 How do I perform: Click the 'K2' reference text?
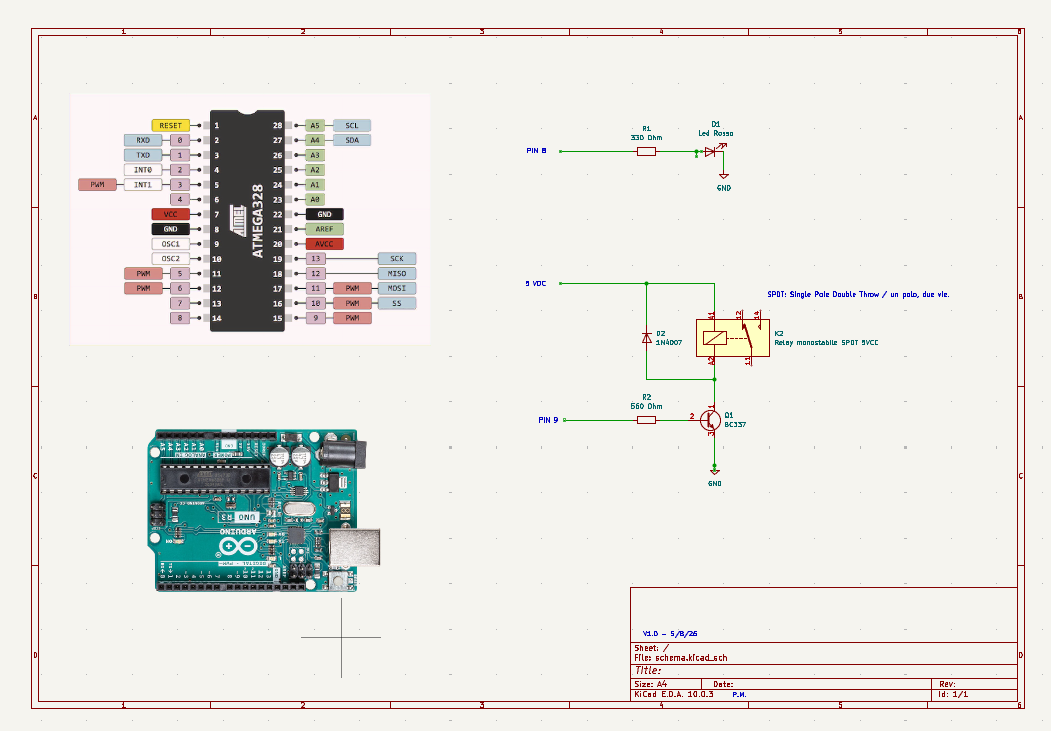tap(779, 333)
